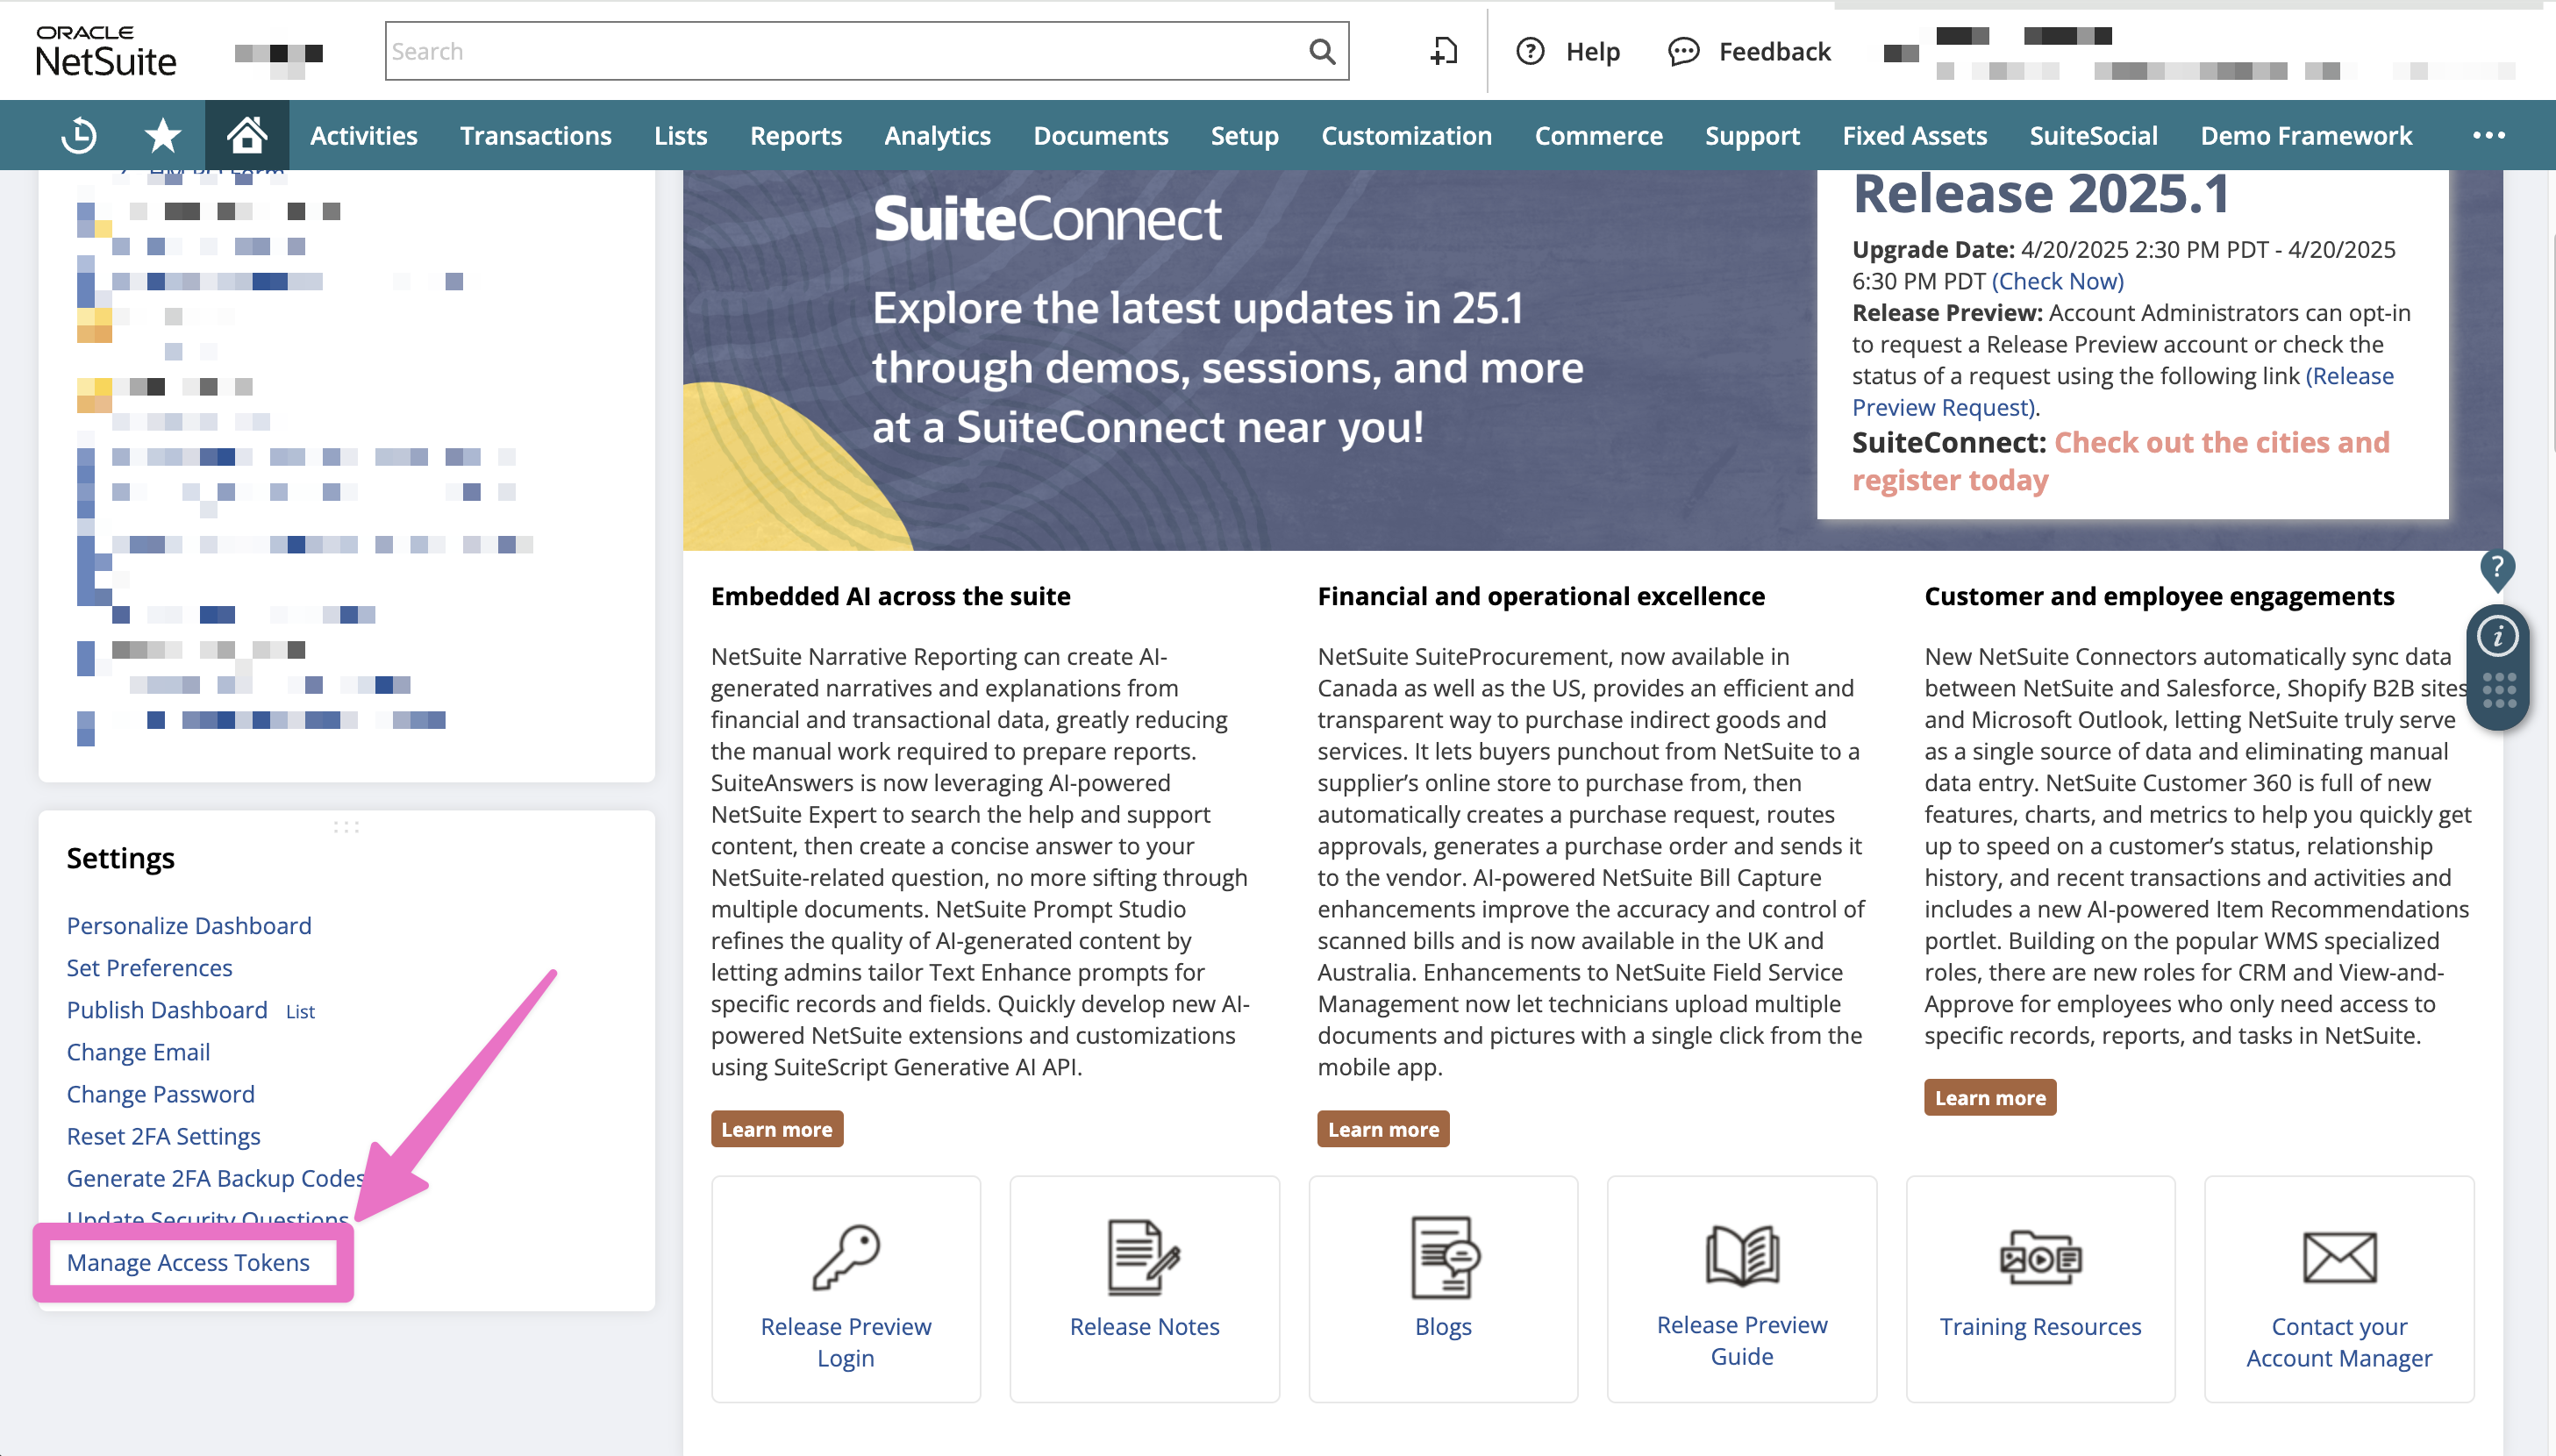Open Change Password link

click(x=160, y=1093)
